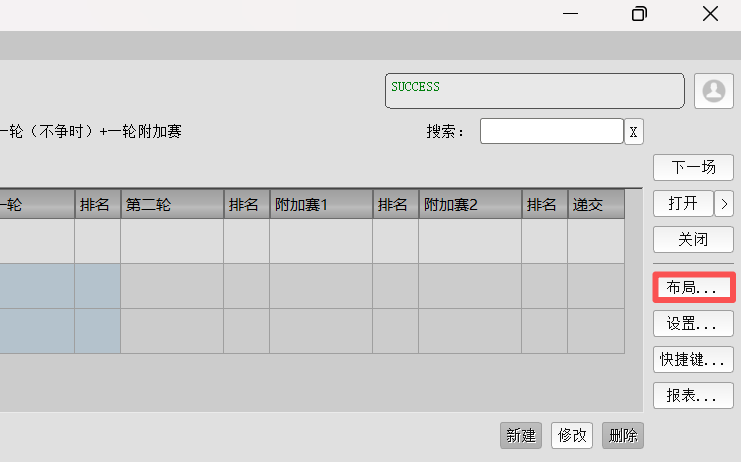The height and width of the screenshot is (462, 741).
Task: Click the 下一场 button
Action: pos(693,167)
